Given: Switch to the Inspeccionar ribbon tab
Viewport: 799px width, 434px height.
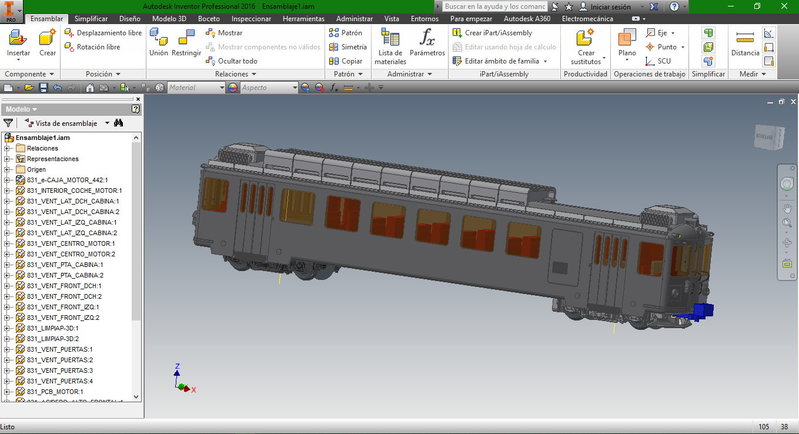Looking at the screenshot, I should click(x=251, y=18).
